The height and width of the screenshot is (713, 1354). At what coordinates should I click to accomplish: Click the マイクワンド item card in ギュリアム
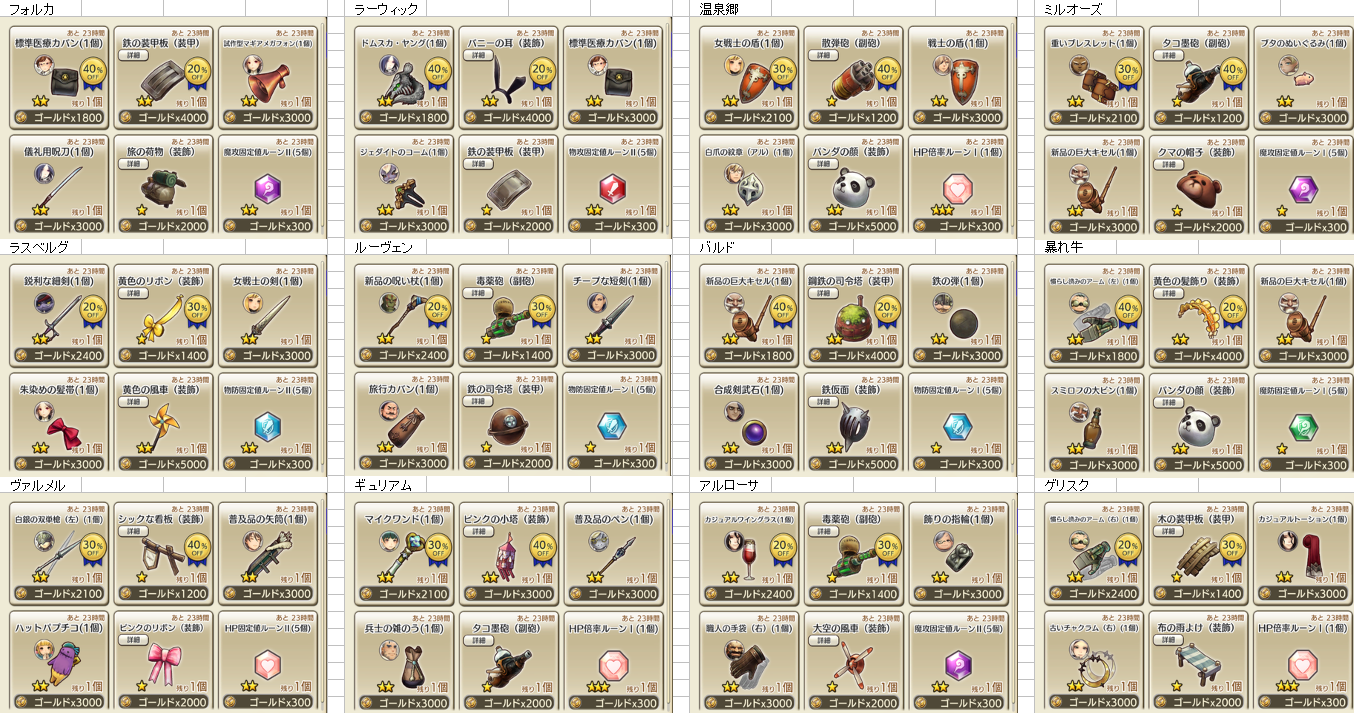pyautogui.click(x=404, y=551)
